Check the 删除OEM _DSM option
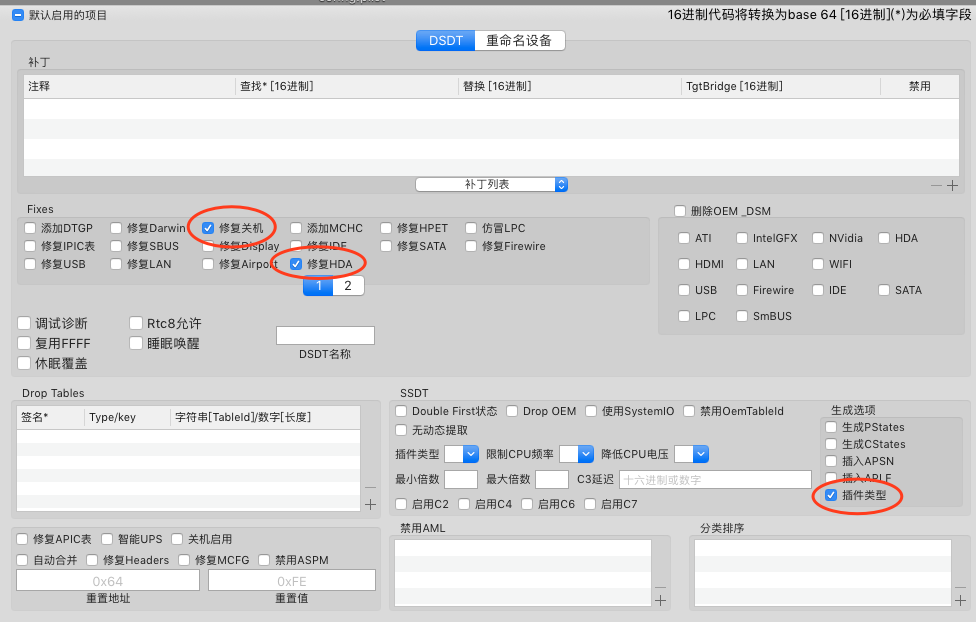The width and height of the screenshot is (976, 622). point(680,211)
